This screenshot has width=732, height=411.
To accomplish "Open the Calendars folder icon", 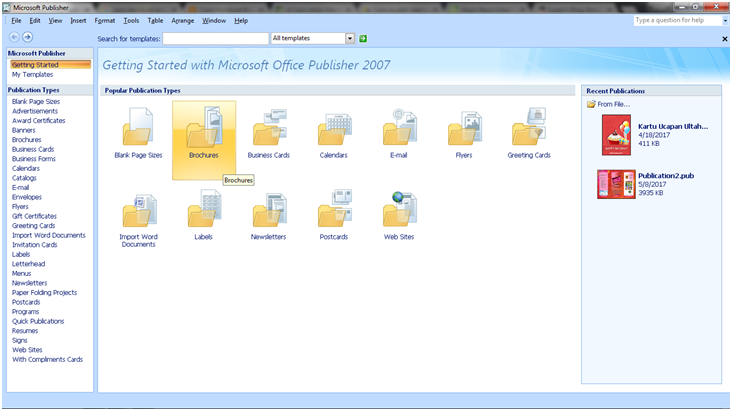I will coord(334,128).
